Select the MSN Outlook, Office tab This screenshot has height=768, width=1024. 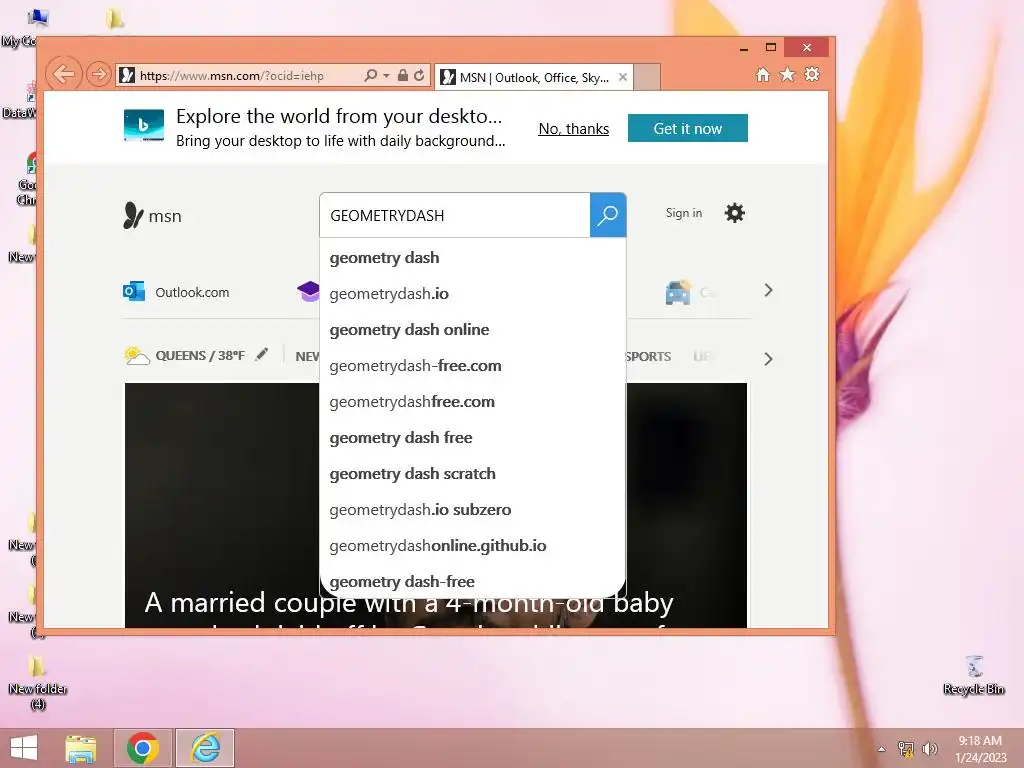point(534,78)
